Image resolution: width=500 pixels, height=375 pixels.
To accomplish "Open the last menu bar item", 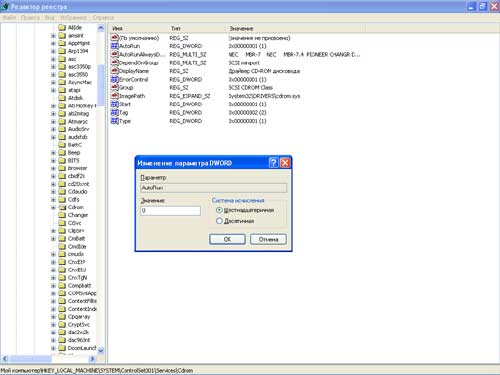I will point(103,17).
